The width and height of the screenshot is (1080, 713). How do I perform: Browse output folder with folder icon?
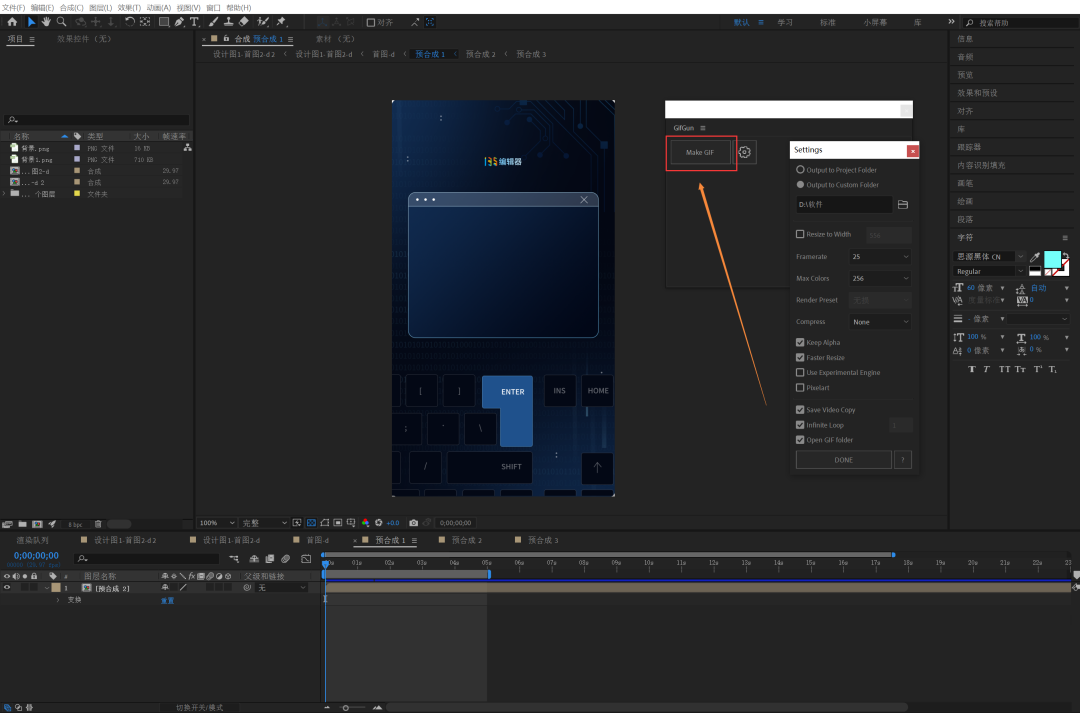(x=903, y=204)
